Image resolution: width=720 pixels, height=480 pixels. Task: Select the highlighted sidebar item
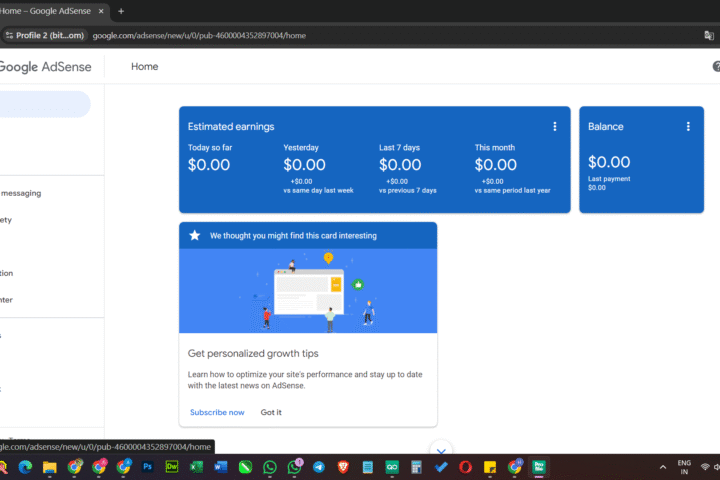pos(45,104)
